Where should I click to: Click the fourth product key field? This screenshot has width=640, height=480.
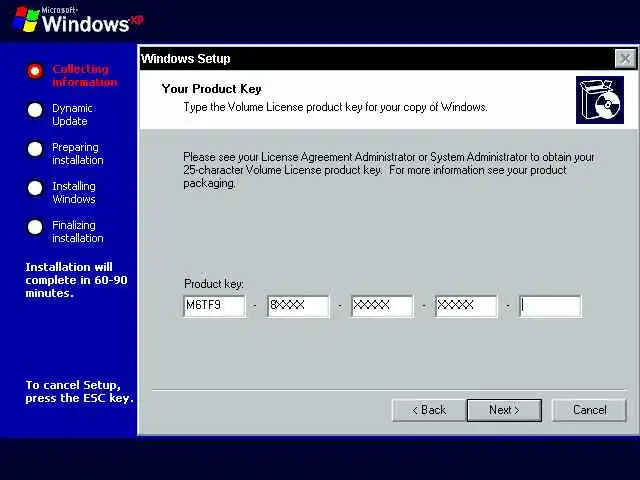(466, 306)
